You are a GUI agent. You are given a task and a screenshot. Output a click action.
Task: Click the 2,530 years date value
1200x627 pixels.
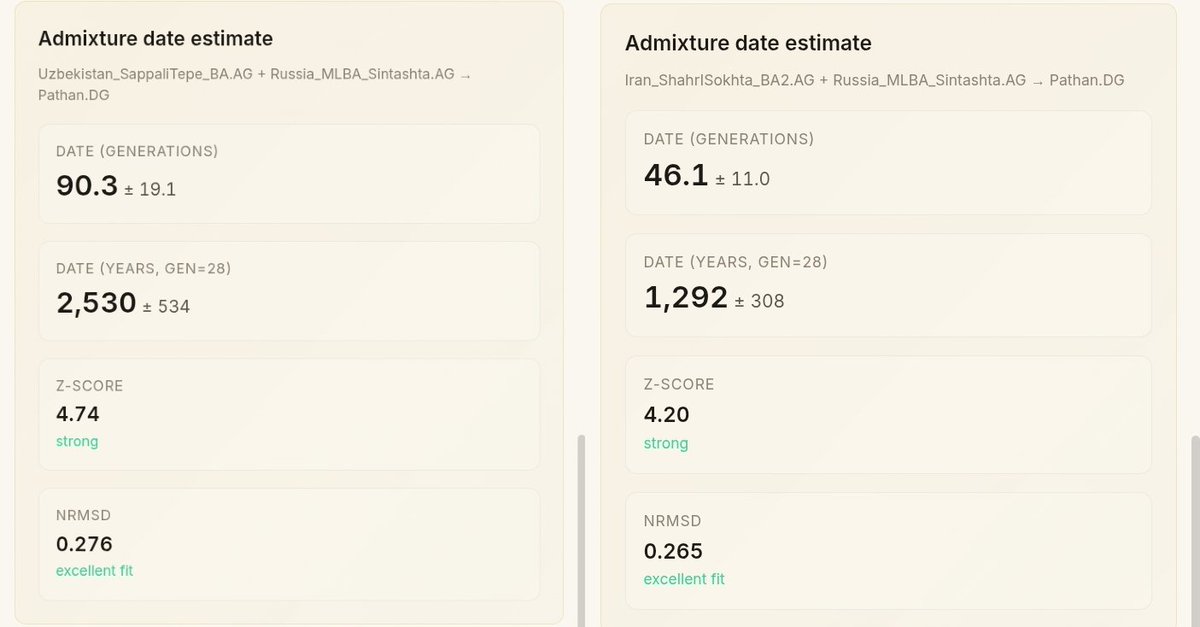pyautogui.click(x=96, y=303)
